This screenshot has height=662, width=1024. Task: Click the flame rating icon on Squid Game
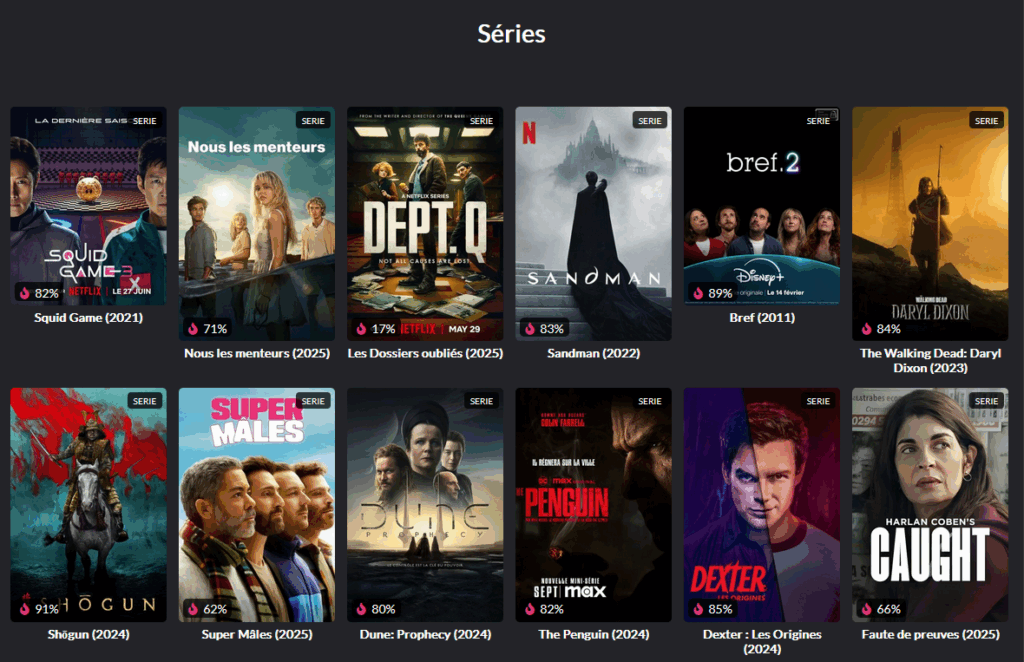(x=25, y=293)
